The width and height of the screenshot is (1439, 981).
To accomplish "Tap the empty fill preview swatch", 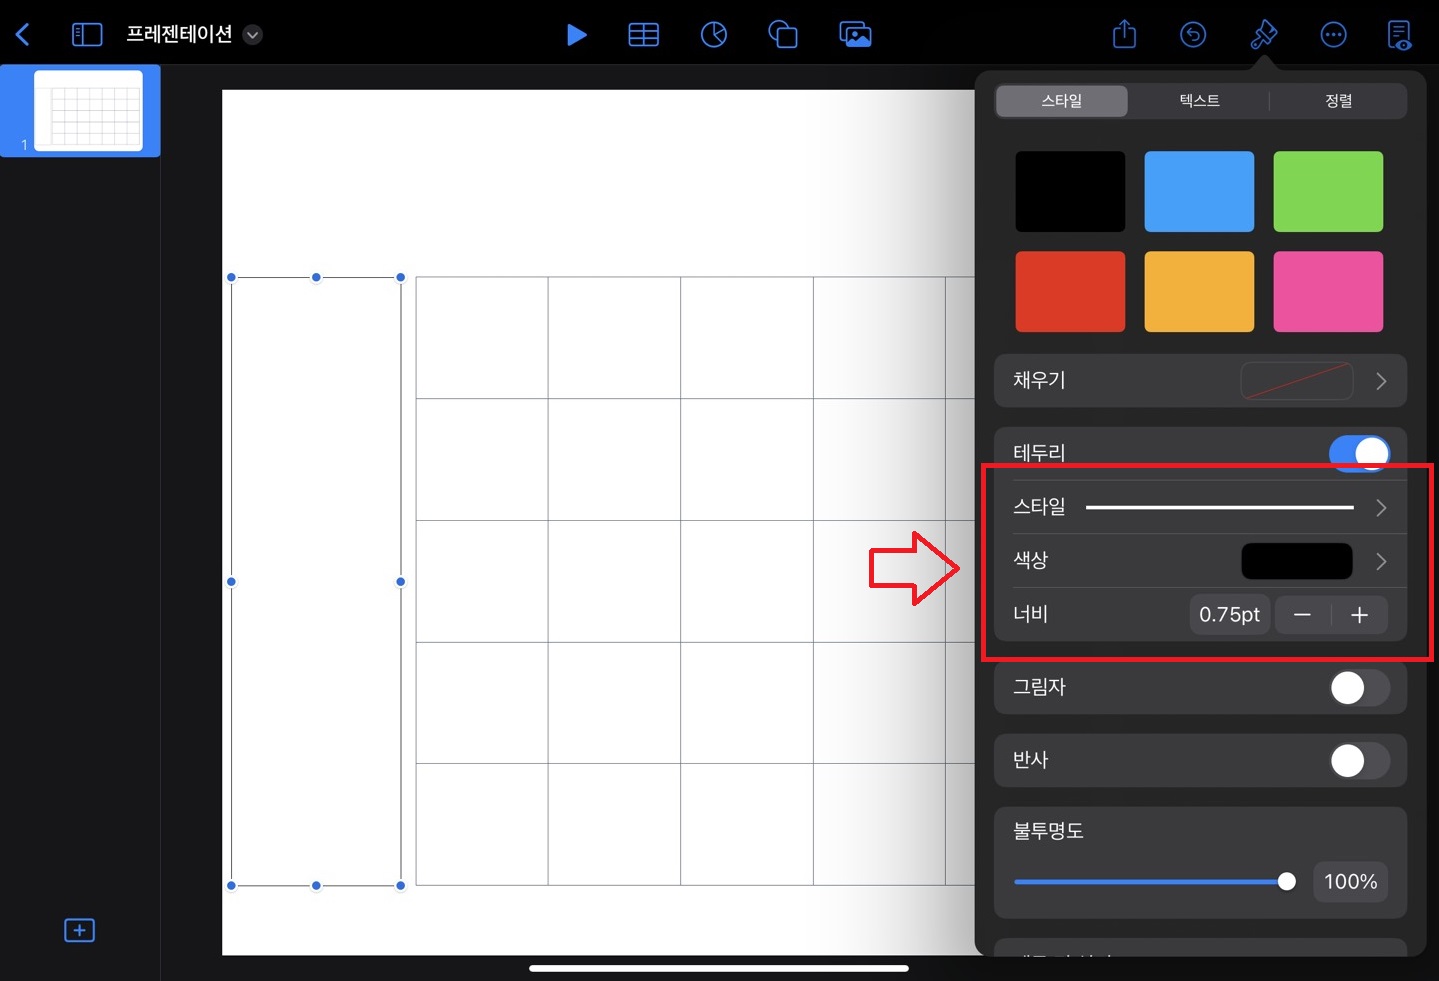I will click(x=1297, y=381).
